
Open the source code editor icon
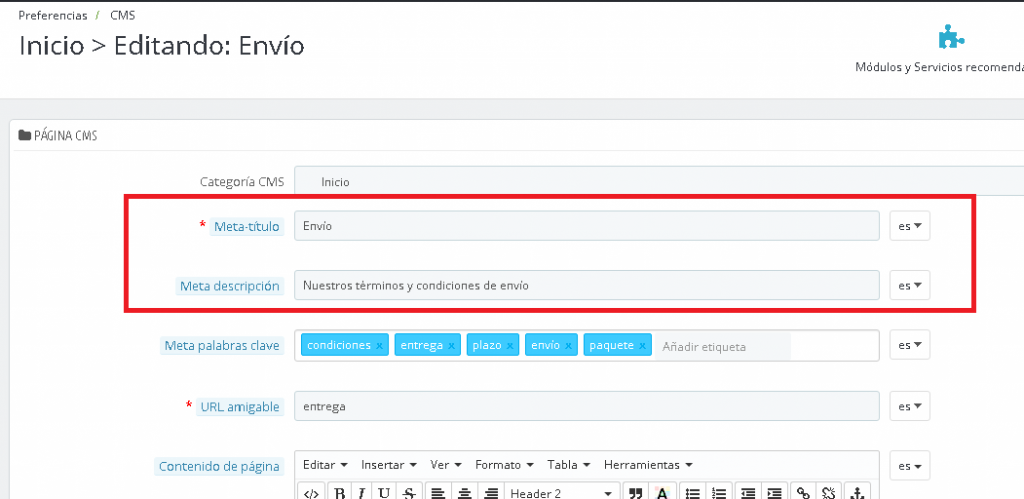pos(311,492)
